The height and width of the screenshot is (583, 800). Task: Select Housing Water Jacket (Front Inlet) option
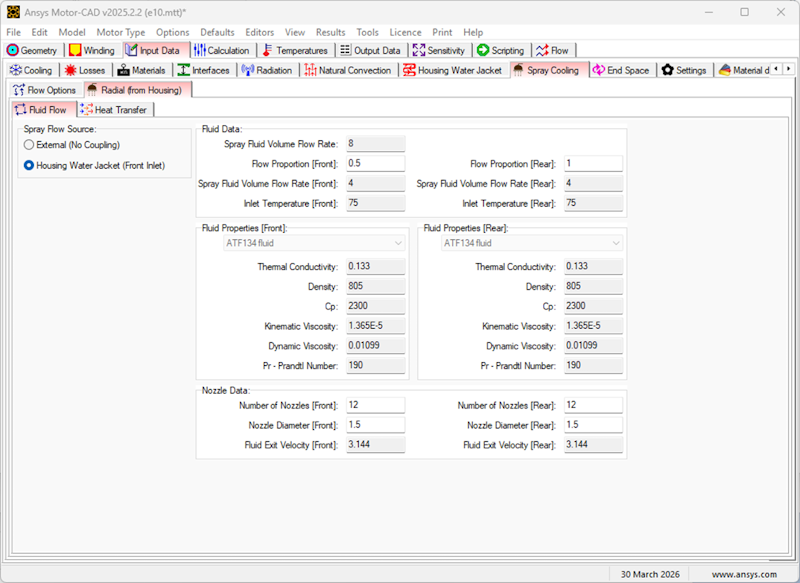(29, 165)
